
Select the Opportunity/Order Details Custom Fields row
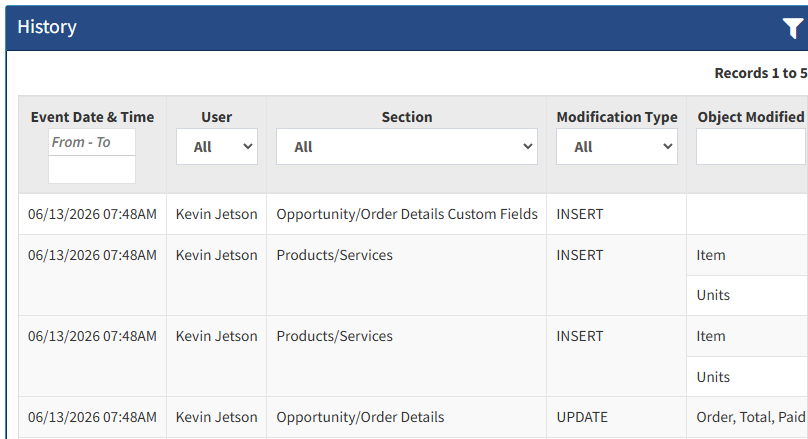point(413,214)
